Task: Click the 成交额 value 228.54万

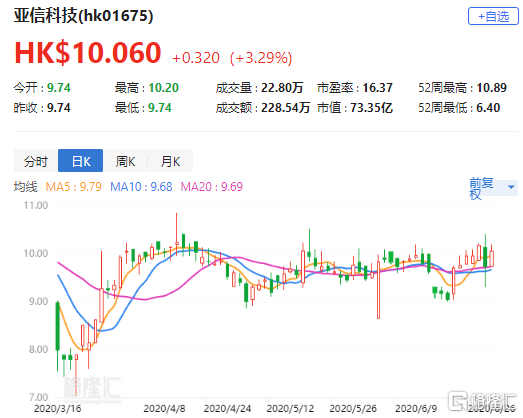Action: pyautogui.click(x=286, y=108)
